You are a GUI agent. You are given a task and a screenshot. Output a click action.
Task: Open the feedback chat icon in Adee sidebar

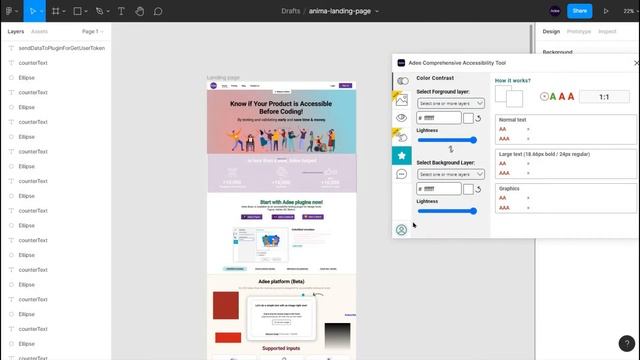tap(402, 174)
